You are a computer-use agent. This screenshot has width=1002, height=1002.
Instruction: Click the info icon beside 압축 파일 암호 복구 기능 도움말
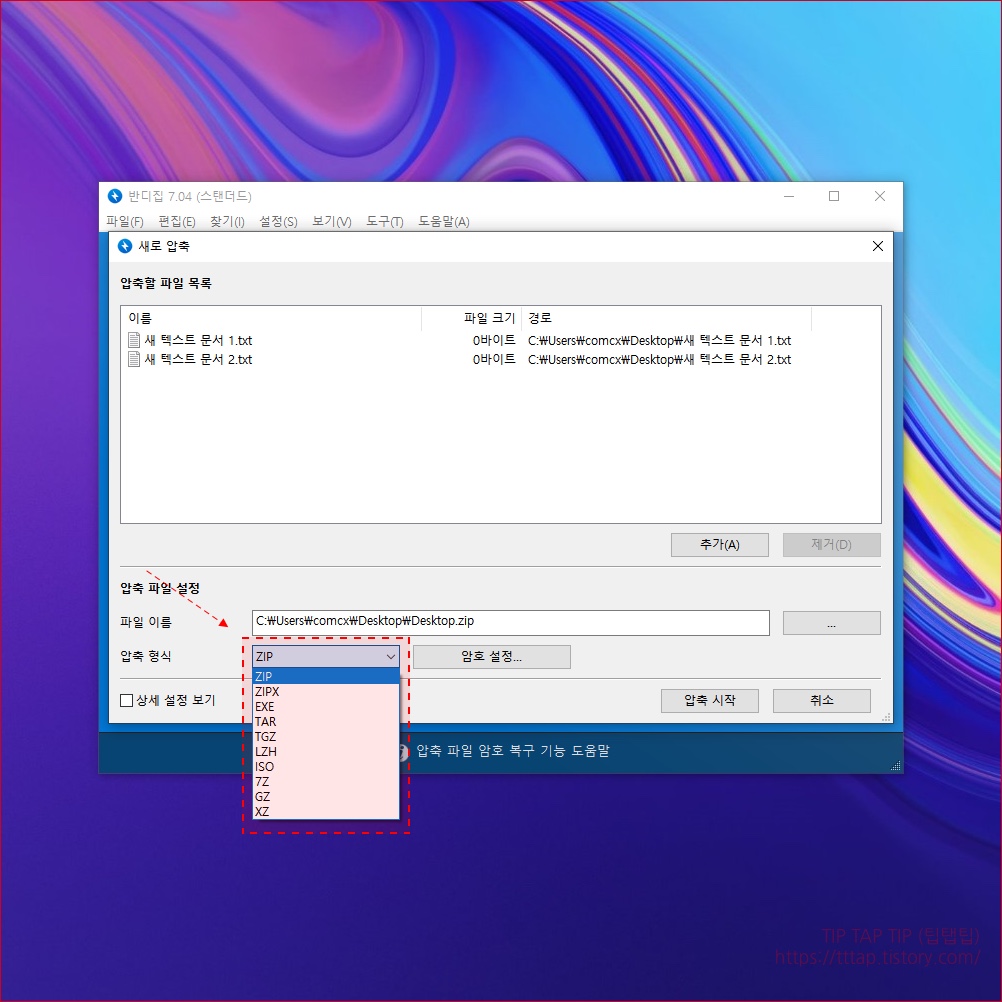(x=403, y=752)
